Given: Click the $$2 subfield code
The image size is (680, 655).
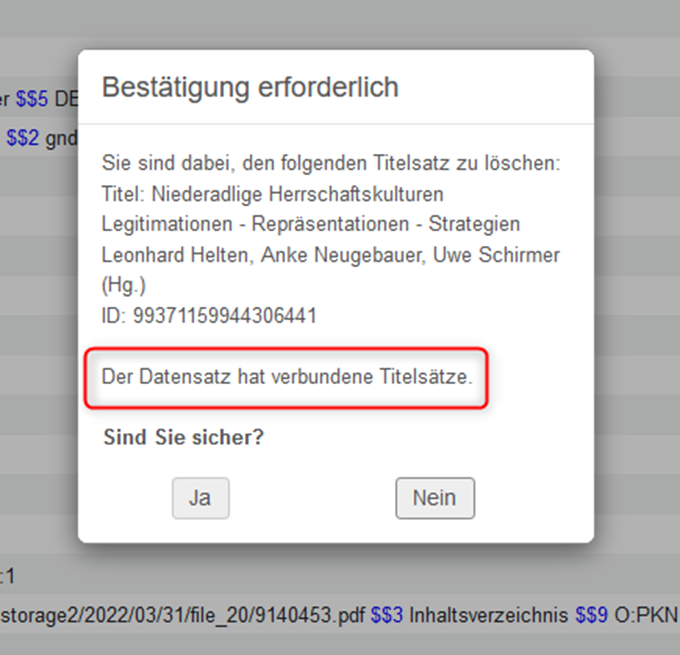Looking at the screenshot, I should 22,139.
